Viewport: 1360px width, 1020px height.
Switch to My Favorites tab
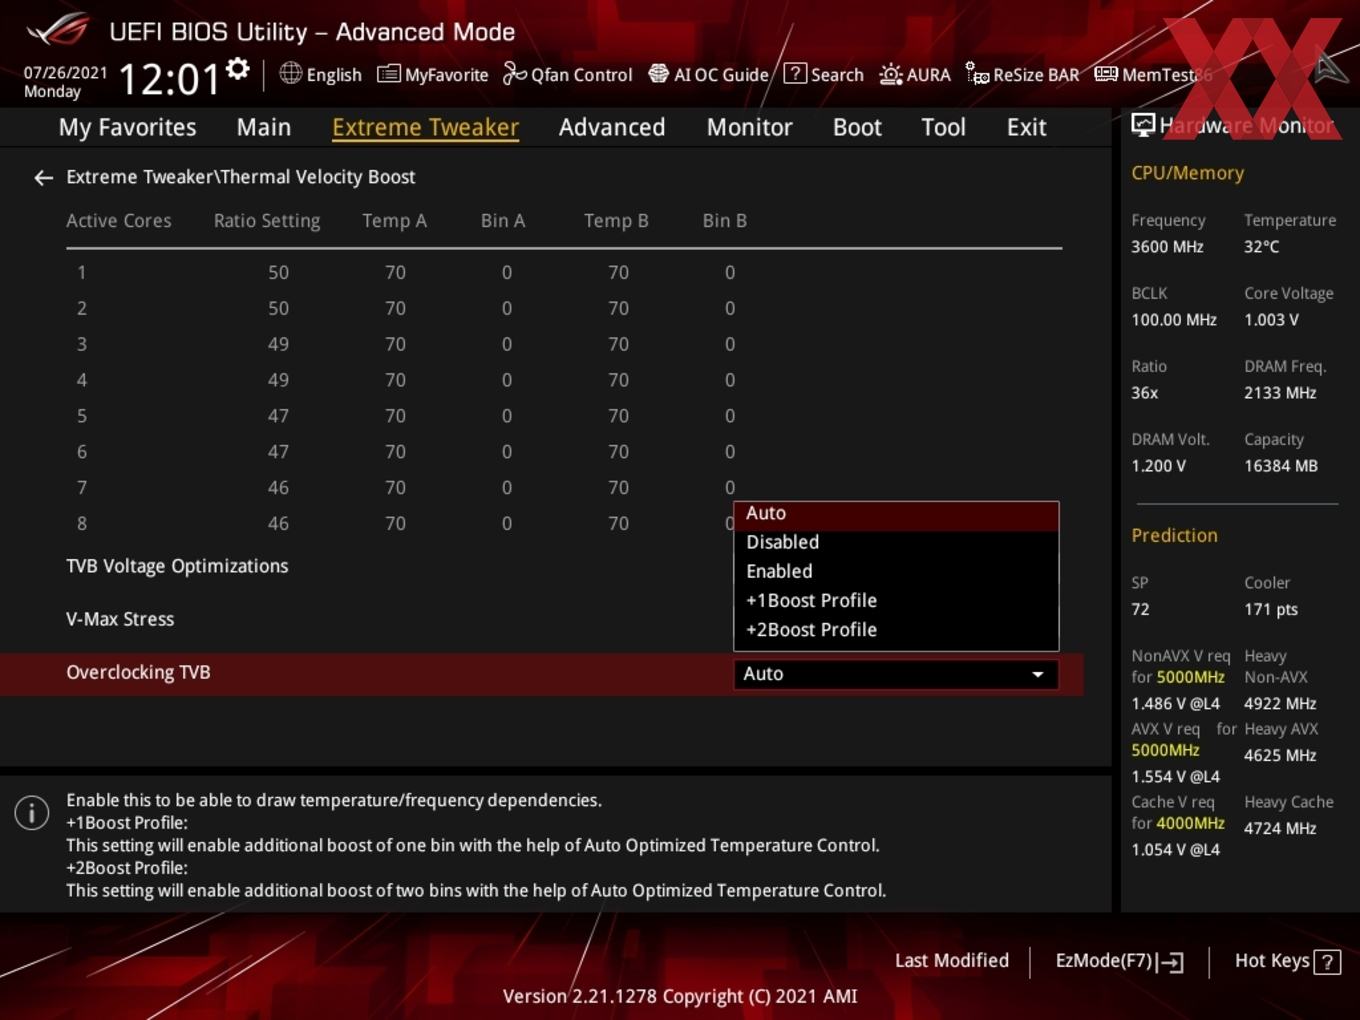127,127
